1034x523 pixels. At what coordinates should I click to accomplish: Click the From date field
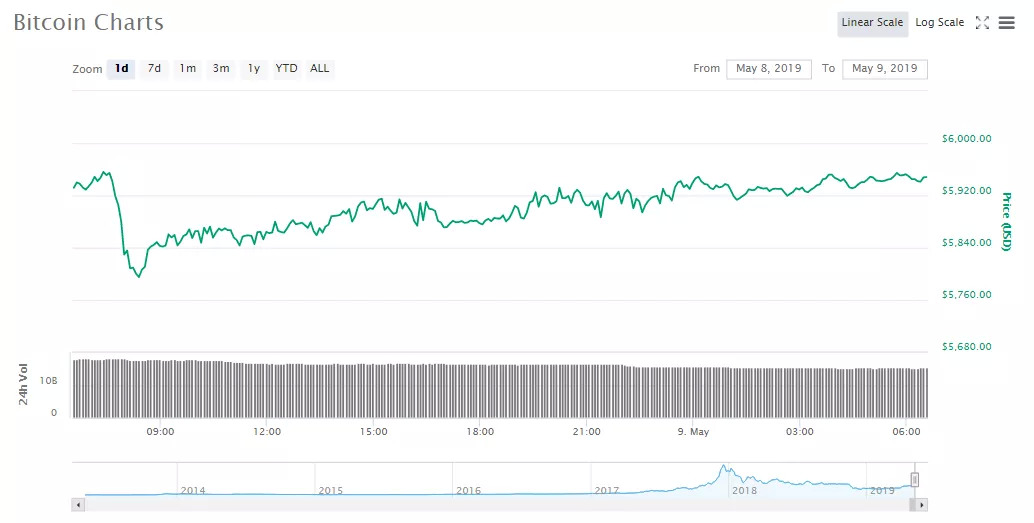(x=769, y=69)
